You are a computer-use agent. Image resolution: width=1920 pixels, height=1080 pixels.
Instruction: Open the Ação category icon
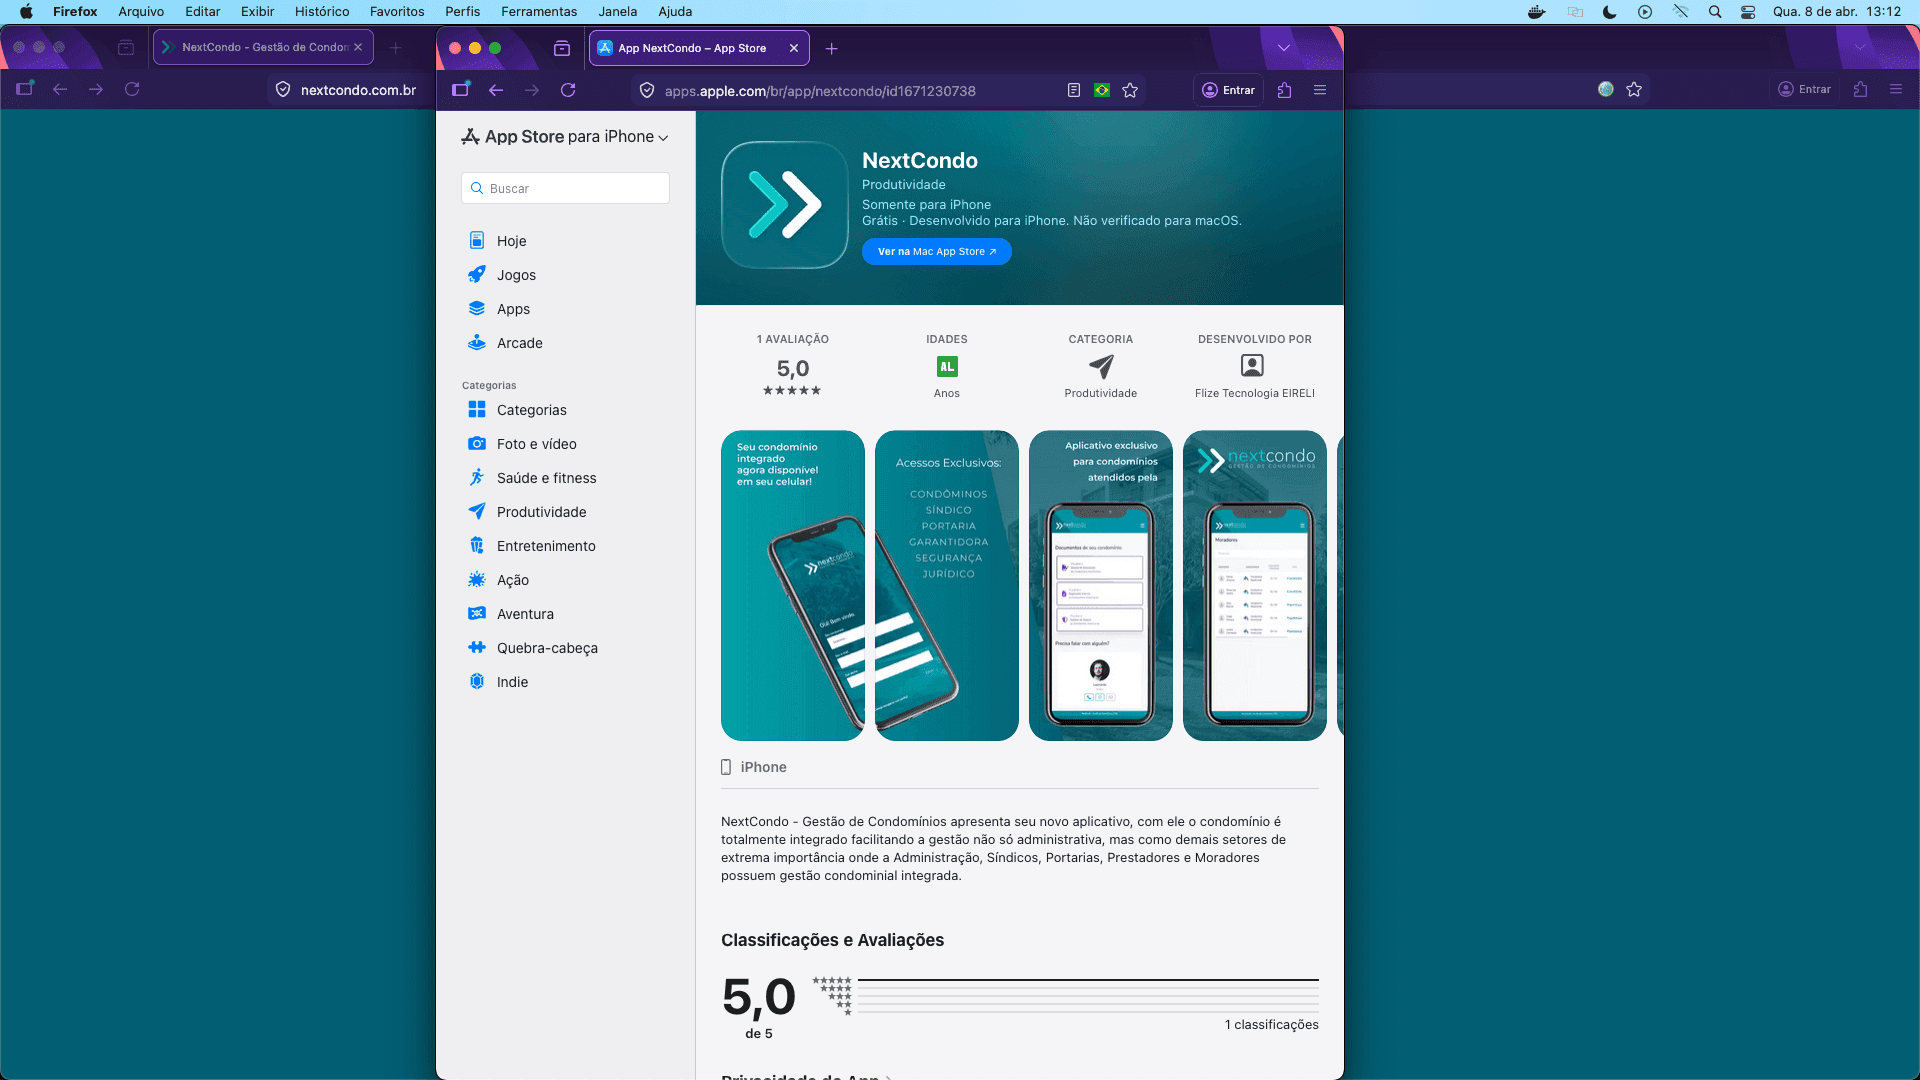[477, 580]
